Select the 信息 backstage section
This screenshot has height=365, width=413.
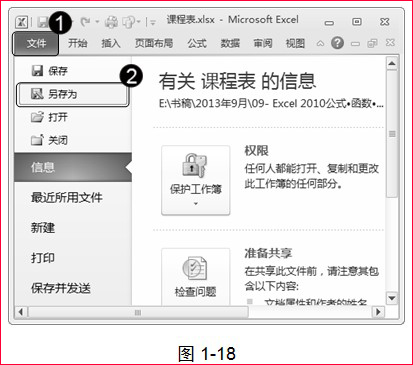(73, 167)
